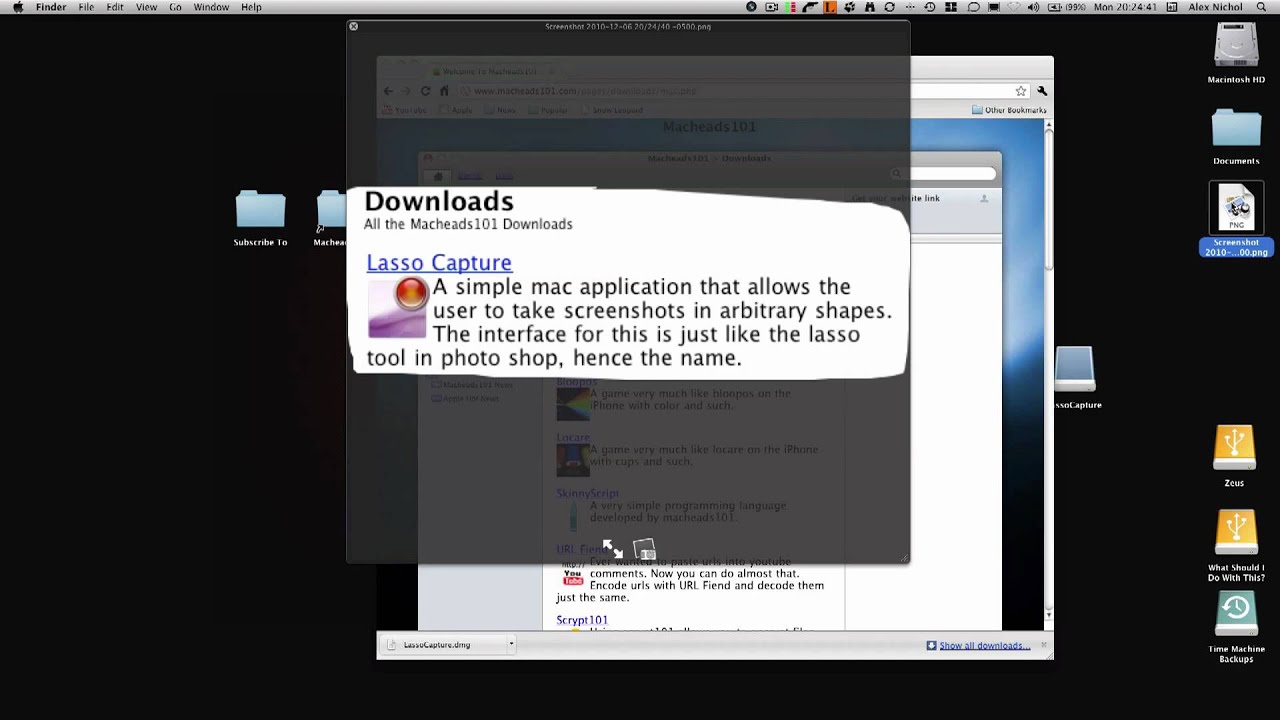Click the Downloads heading in the preview

(x=439, y=201)
